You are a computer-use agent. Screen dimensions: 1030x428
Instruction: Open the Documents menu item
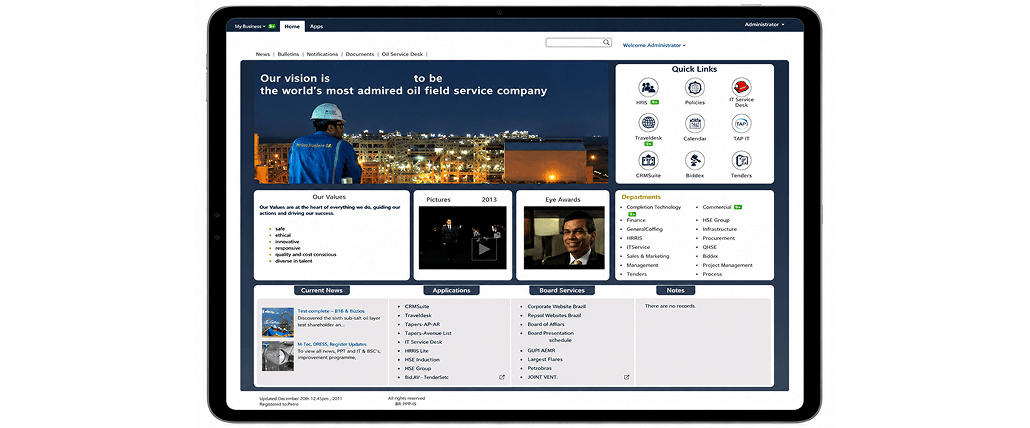tap(360, 54)
